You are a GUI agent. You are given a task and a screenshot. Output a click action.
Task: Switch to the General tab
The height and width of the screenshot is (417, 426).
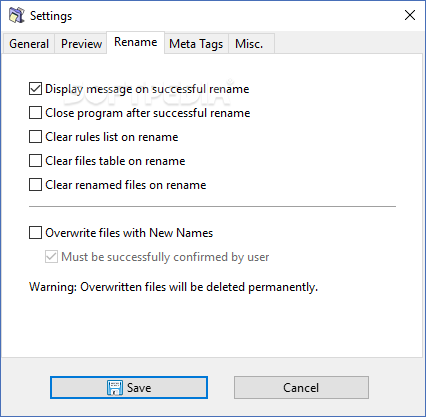(x=29, y=44)
